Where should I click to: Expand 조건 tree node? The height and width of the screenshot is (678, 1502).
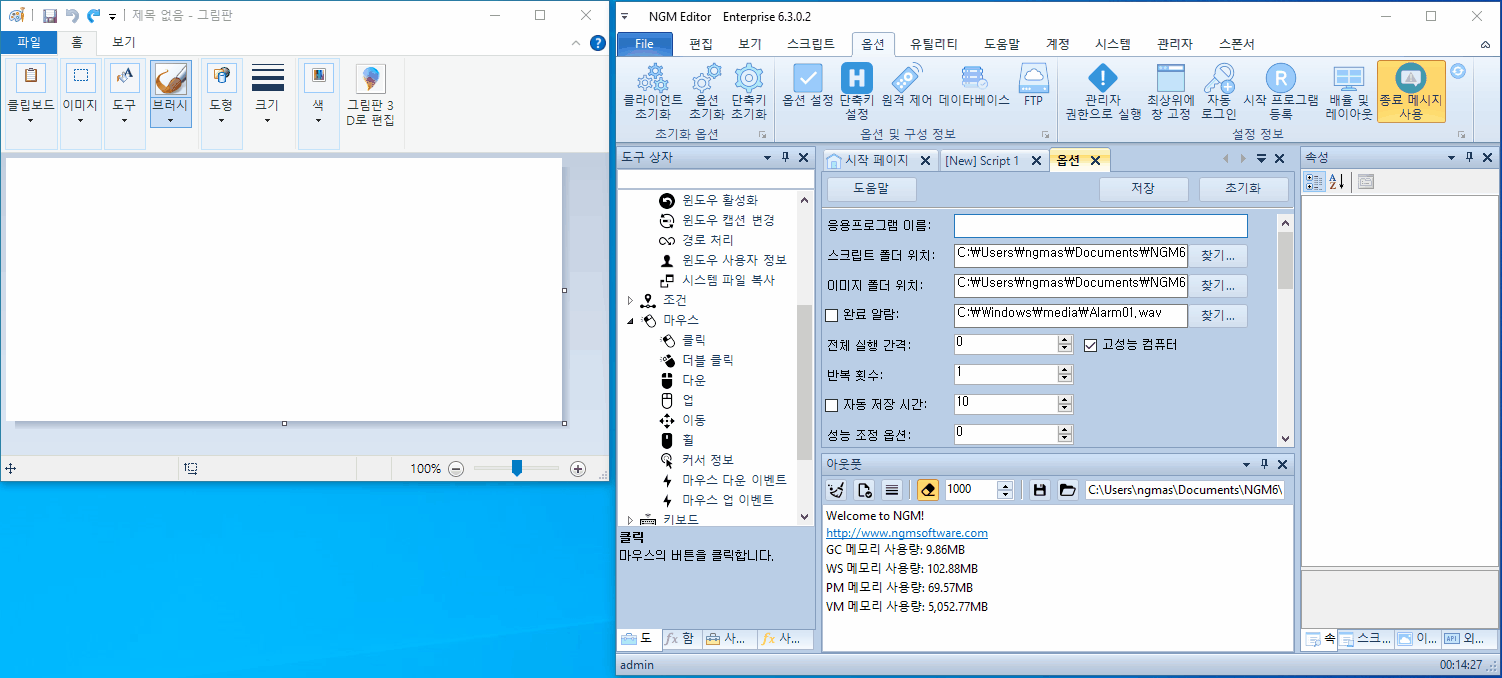coord(630,300)
